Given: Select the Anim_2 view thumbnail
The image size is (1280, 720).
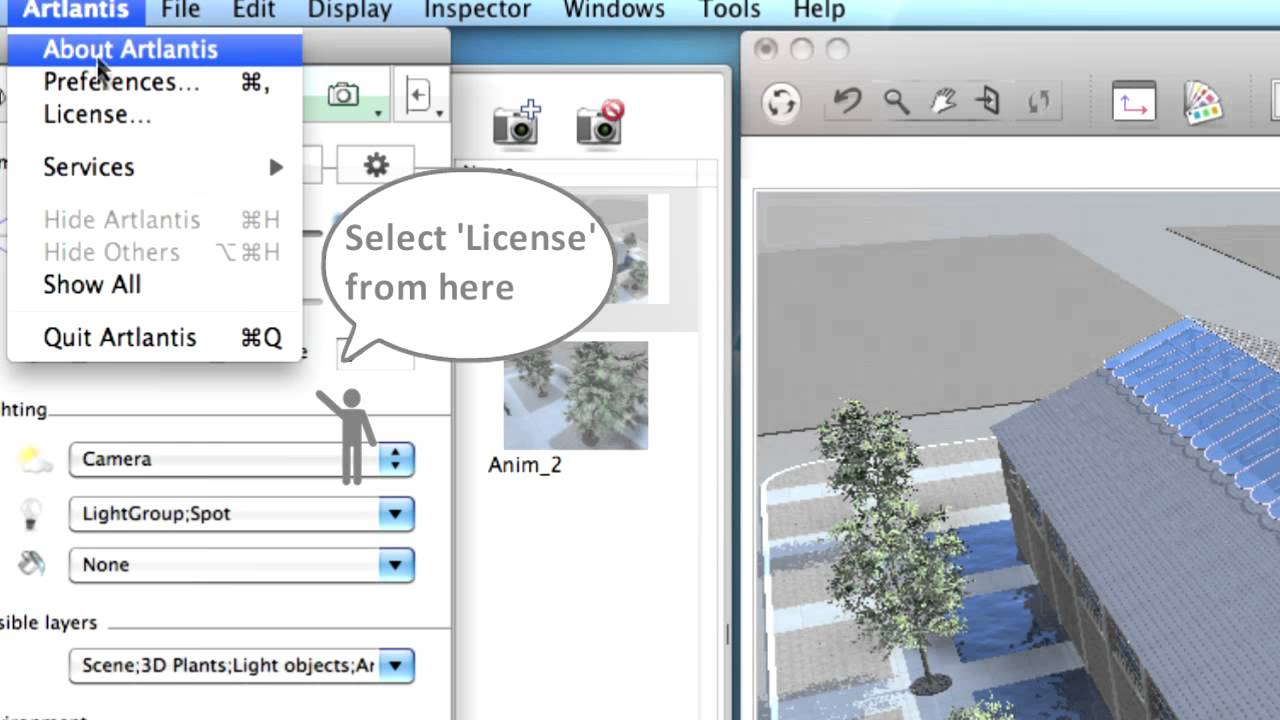Looking at the screenshot, I should tap(575, 396).
